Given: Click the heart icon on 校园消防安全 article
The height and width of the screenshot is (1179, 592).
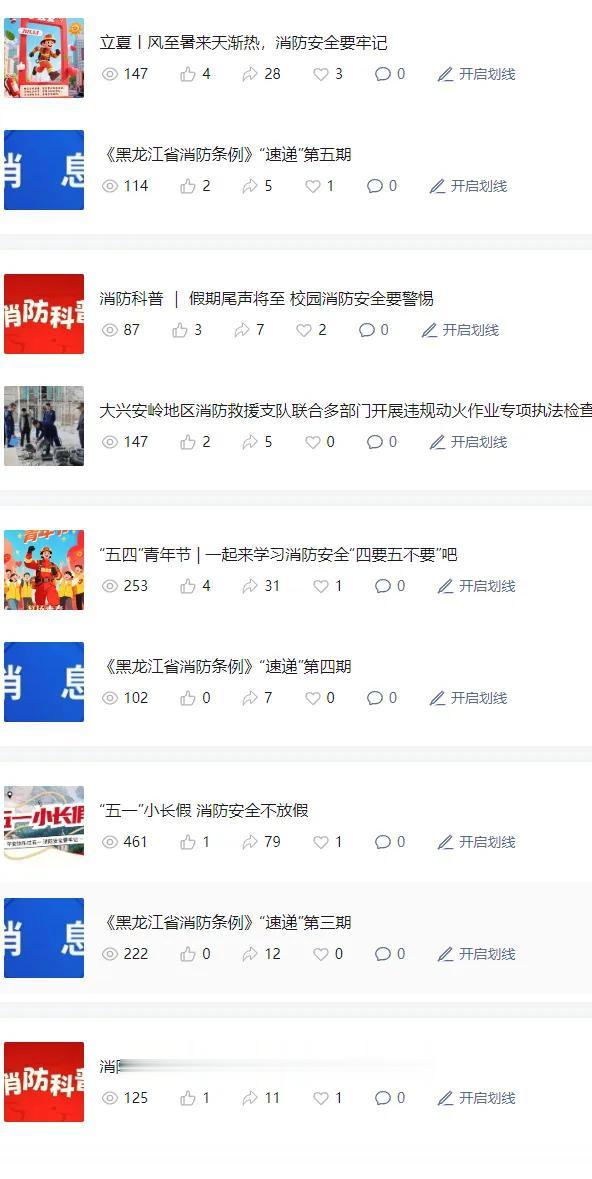Looking at the screenshot, I should point(304,330).
